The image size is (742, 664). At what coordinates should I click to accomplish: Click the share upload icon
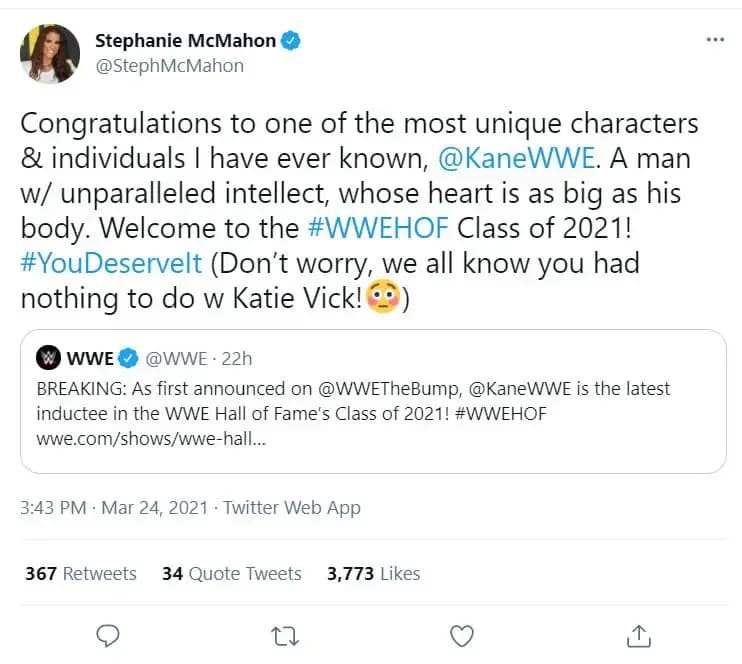[639, 635]
